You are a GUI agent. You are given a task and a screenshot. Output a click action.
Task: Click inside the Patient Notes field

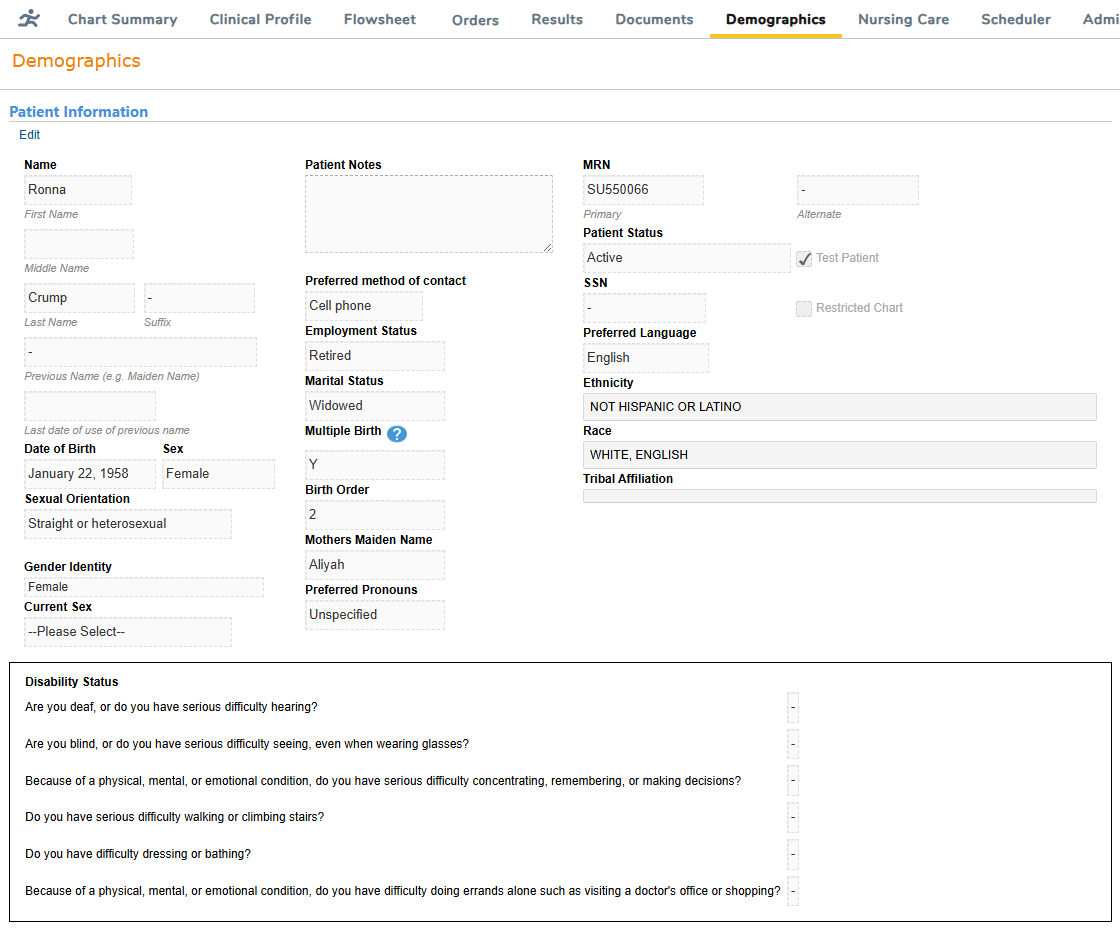click(428, 213)
